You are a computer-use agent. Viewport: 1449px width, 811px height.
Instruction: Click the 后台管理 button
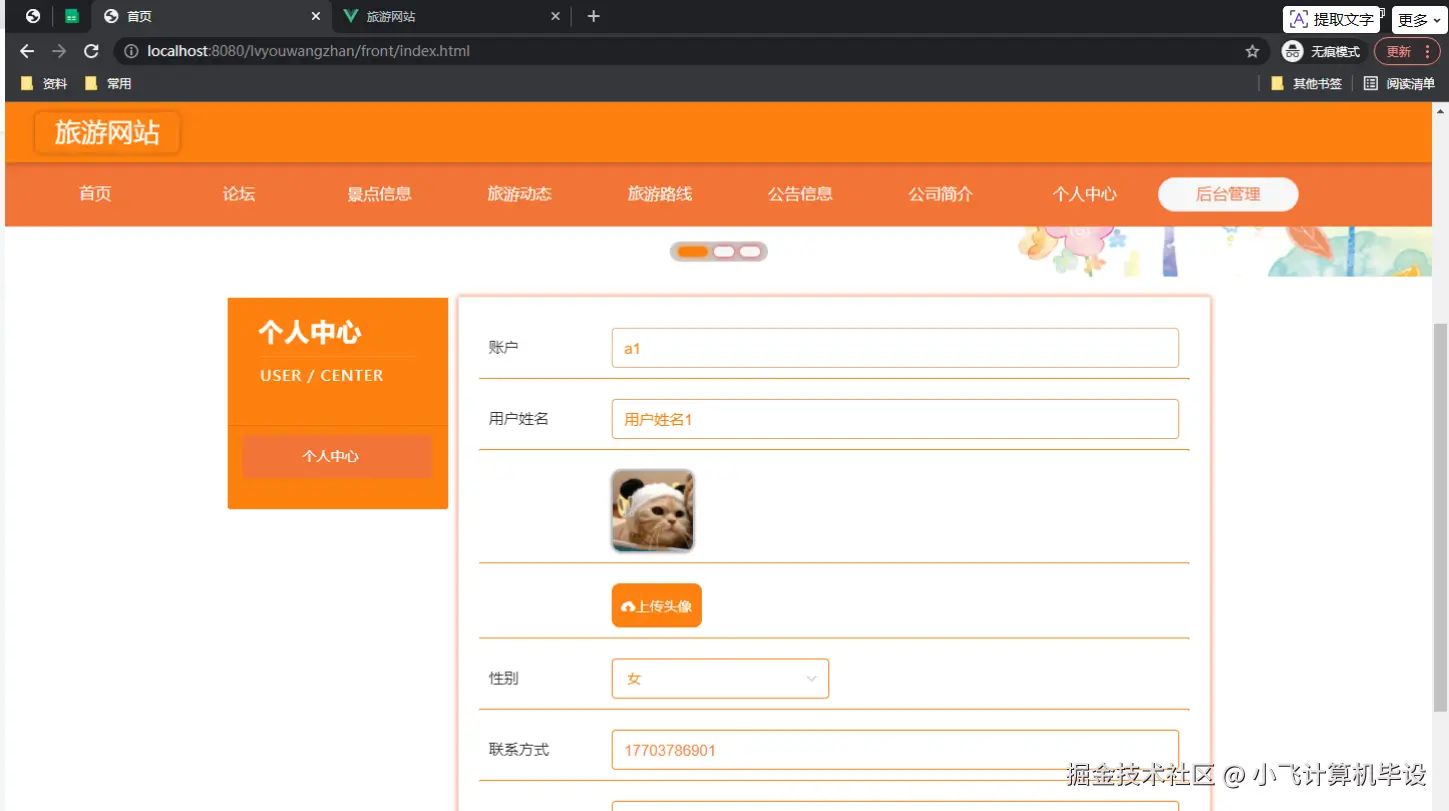pyautogui.click(x=1228, y=194)
